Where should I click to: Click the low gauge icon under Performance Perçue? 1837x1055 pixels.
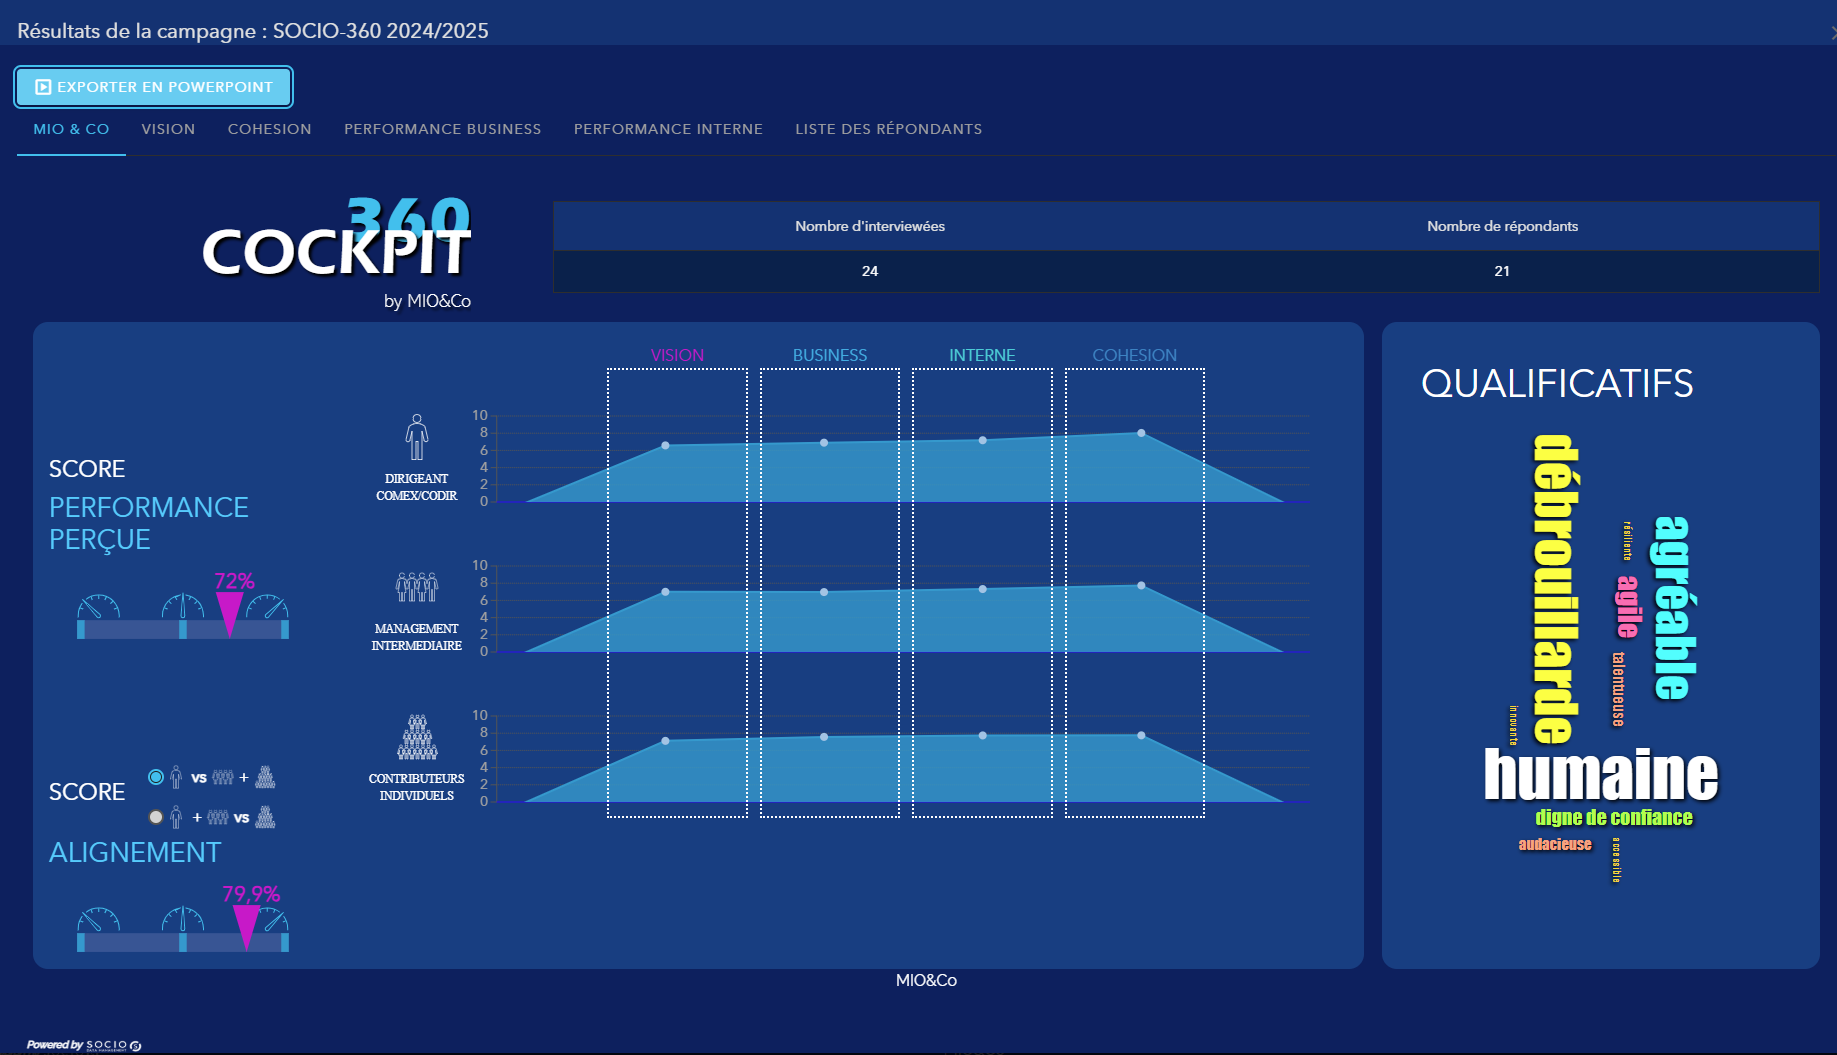(99, 606)
